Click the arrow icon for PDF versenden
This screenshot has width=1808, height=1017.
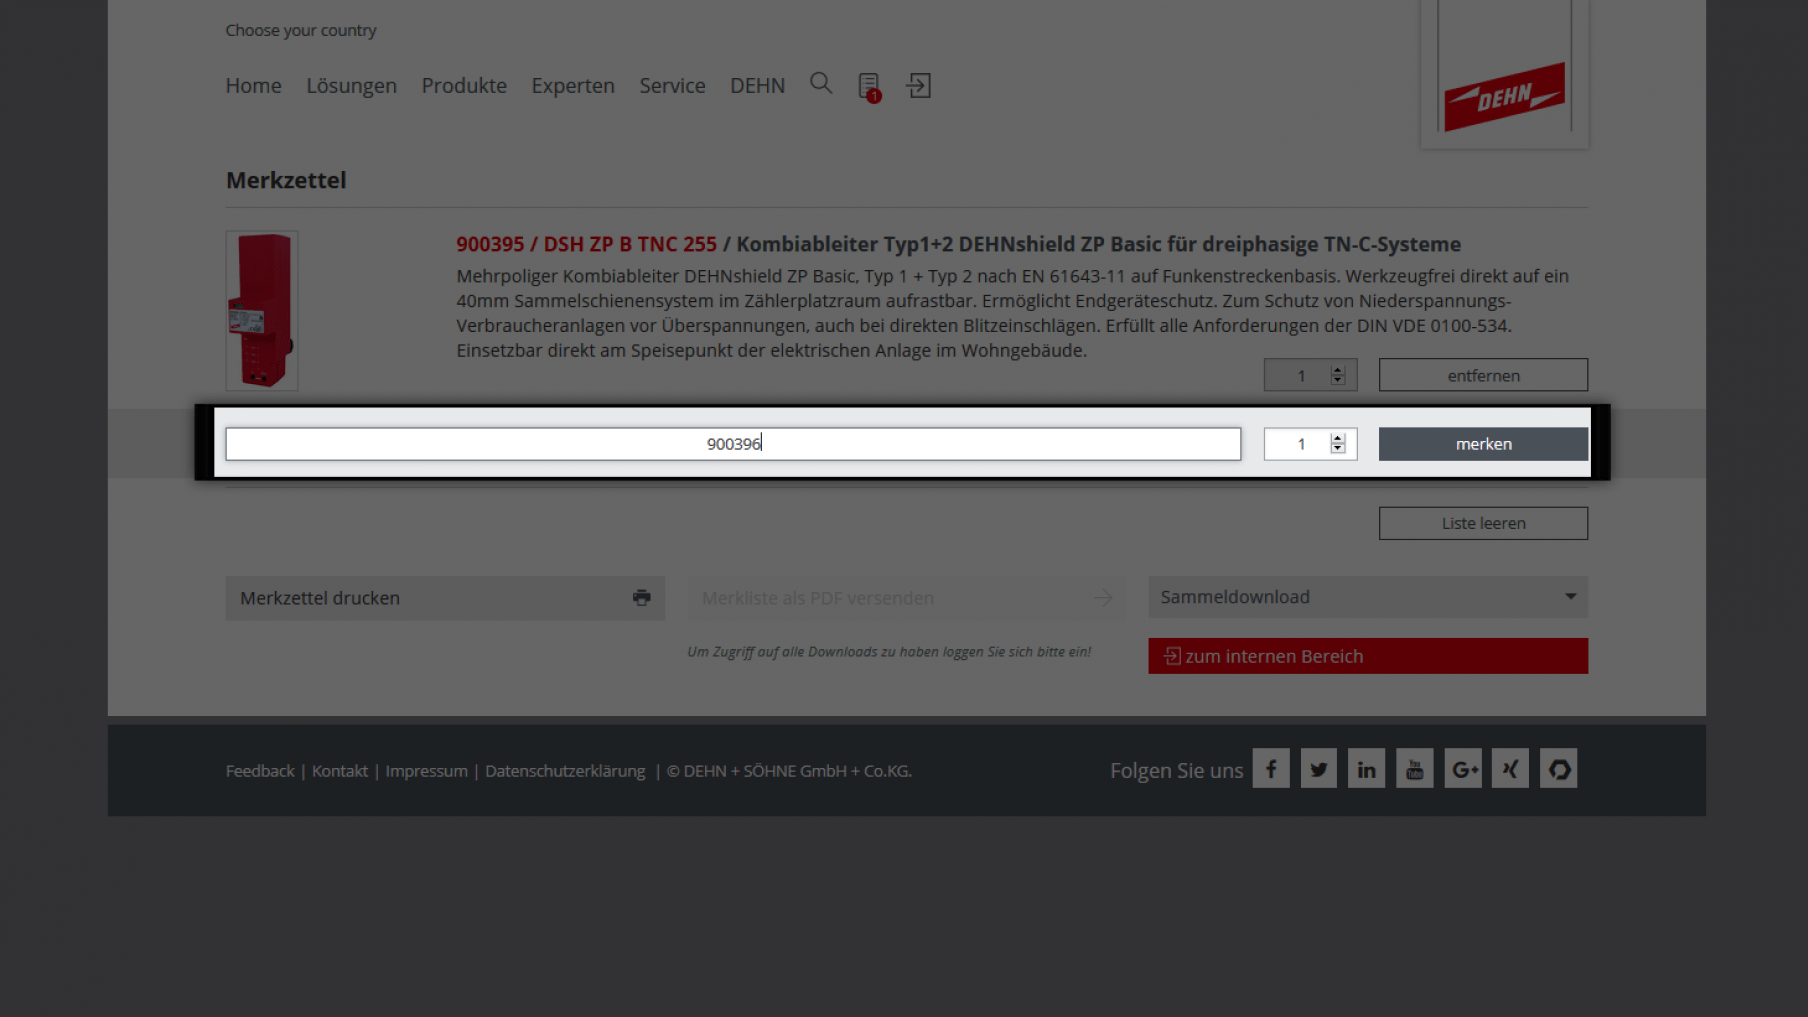tap(1103, 598)
